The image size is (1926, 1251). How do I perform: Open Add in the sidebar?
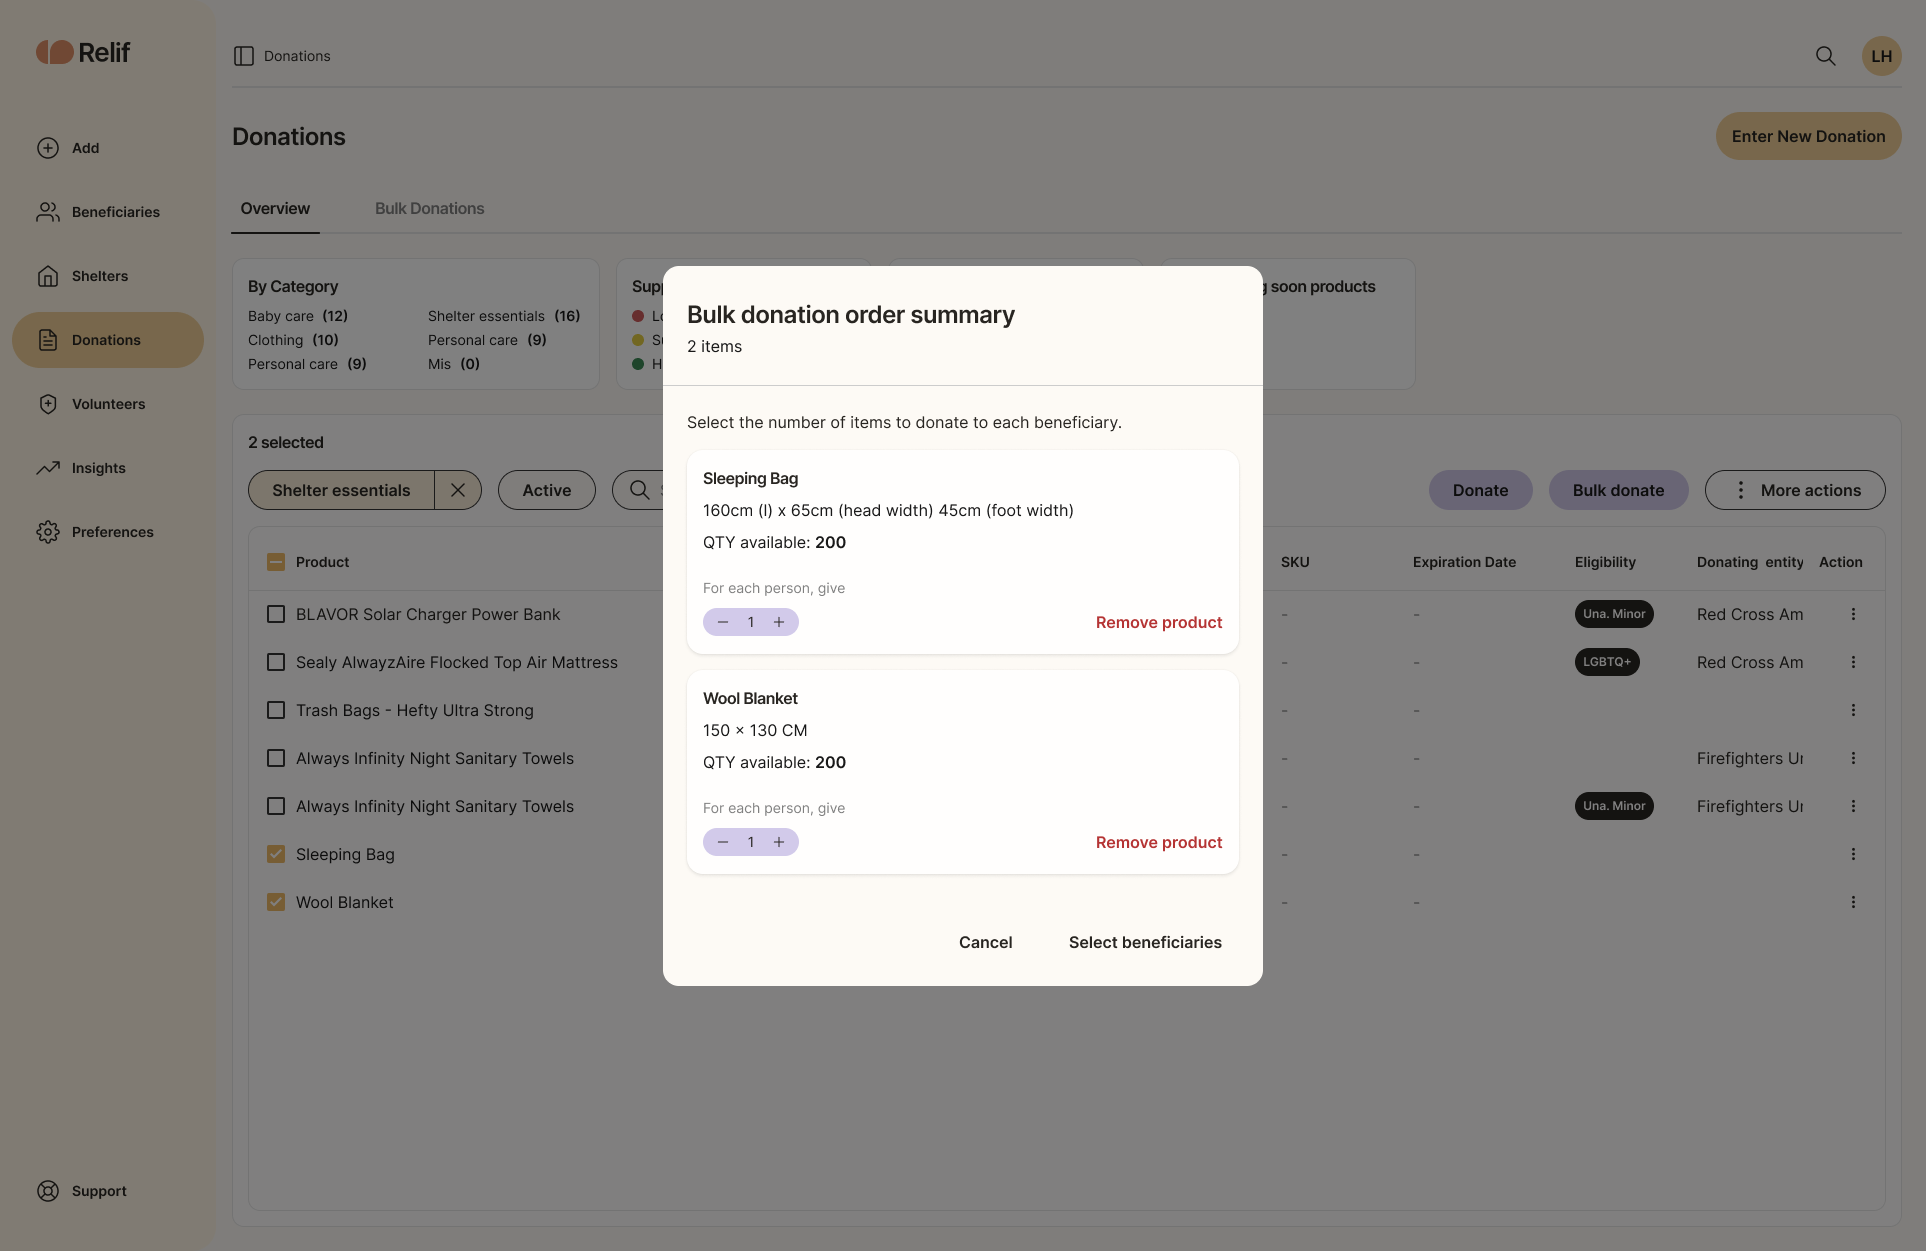pos(68,148)
